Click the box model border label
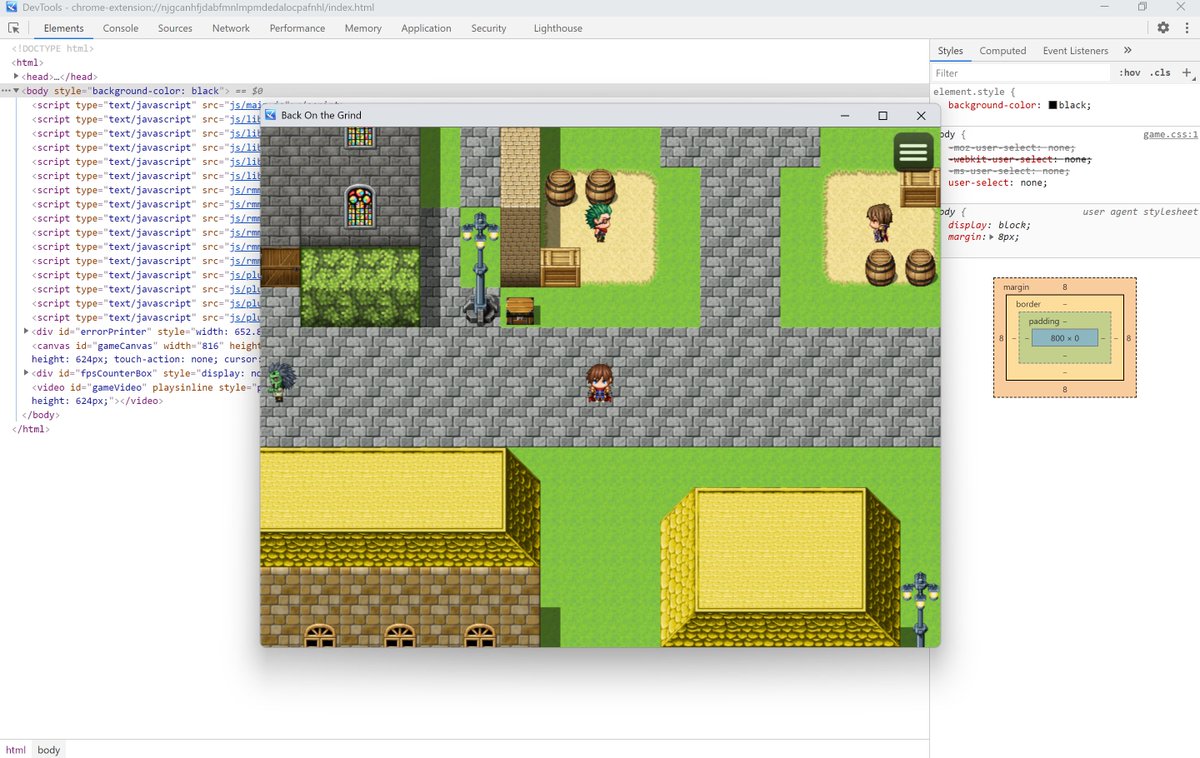Viewport: 1200px width, 758px height. point(1029,304)
